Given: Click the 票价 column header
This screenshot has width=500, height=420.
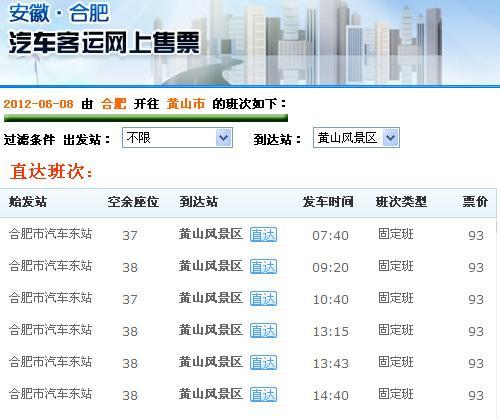Looking at the screenshot, I should point(475,202).
